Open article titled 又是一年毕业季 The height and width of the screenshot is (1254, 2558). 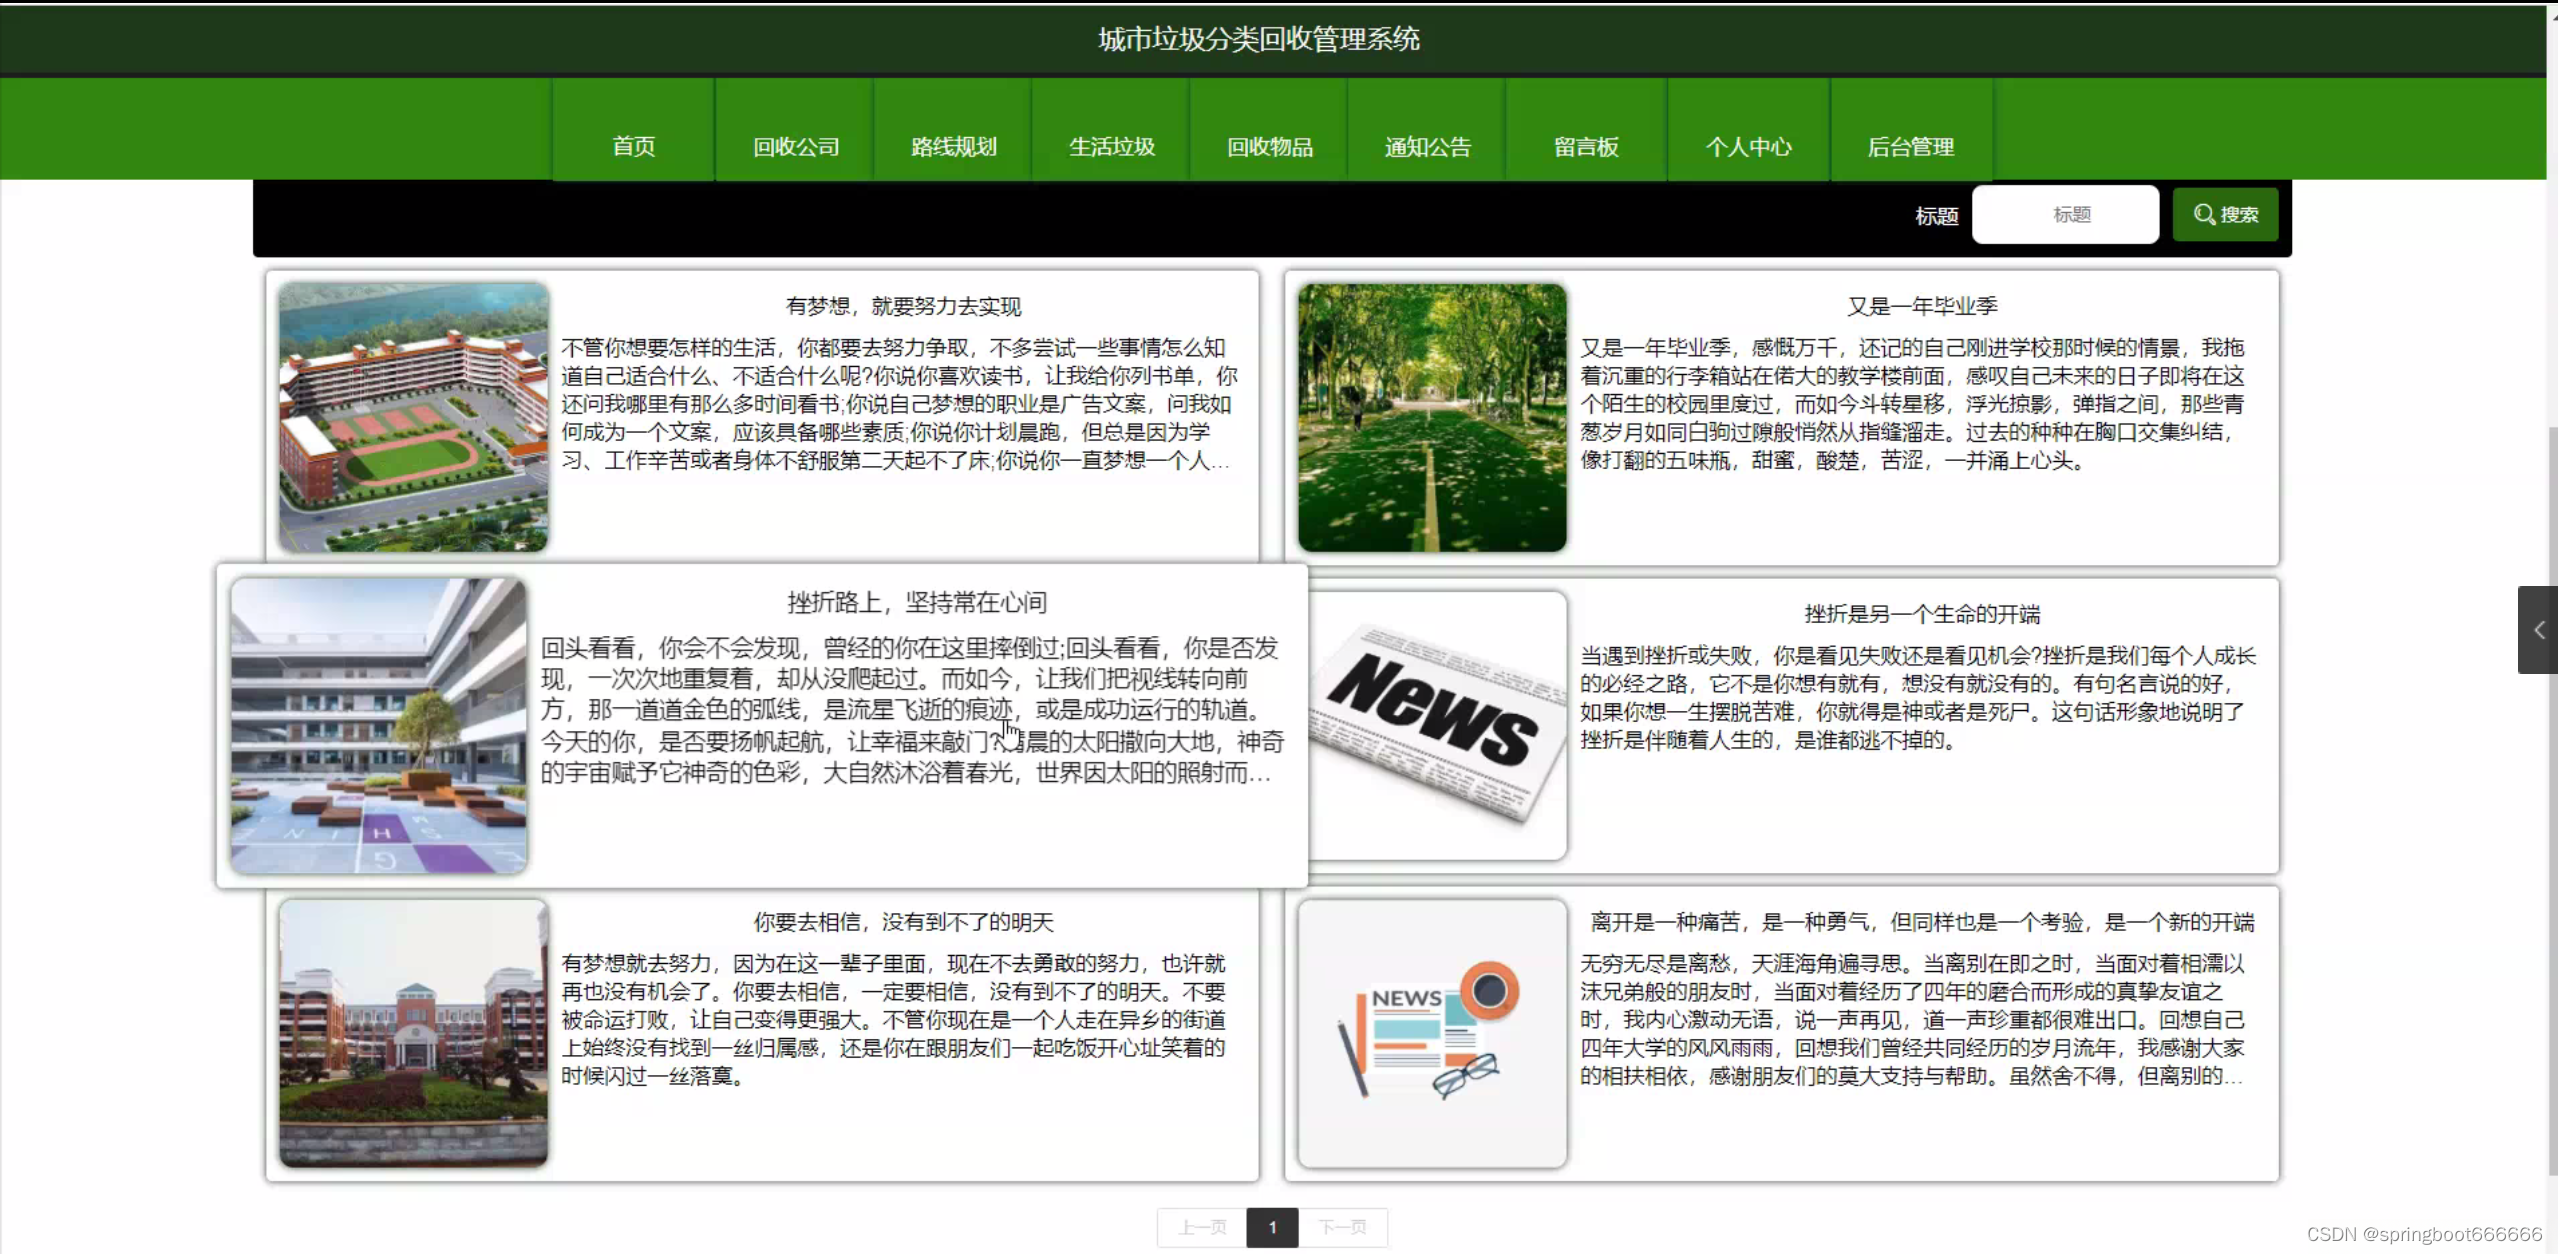coord(1921,306)
